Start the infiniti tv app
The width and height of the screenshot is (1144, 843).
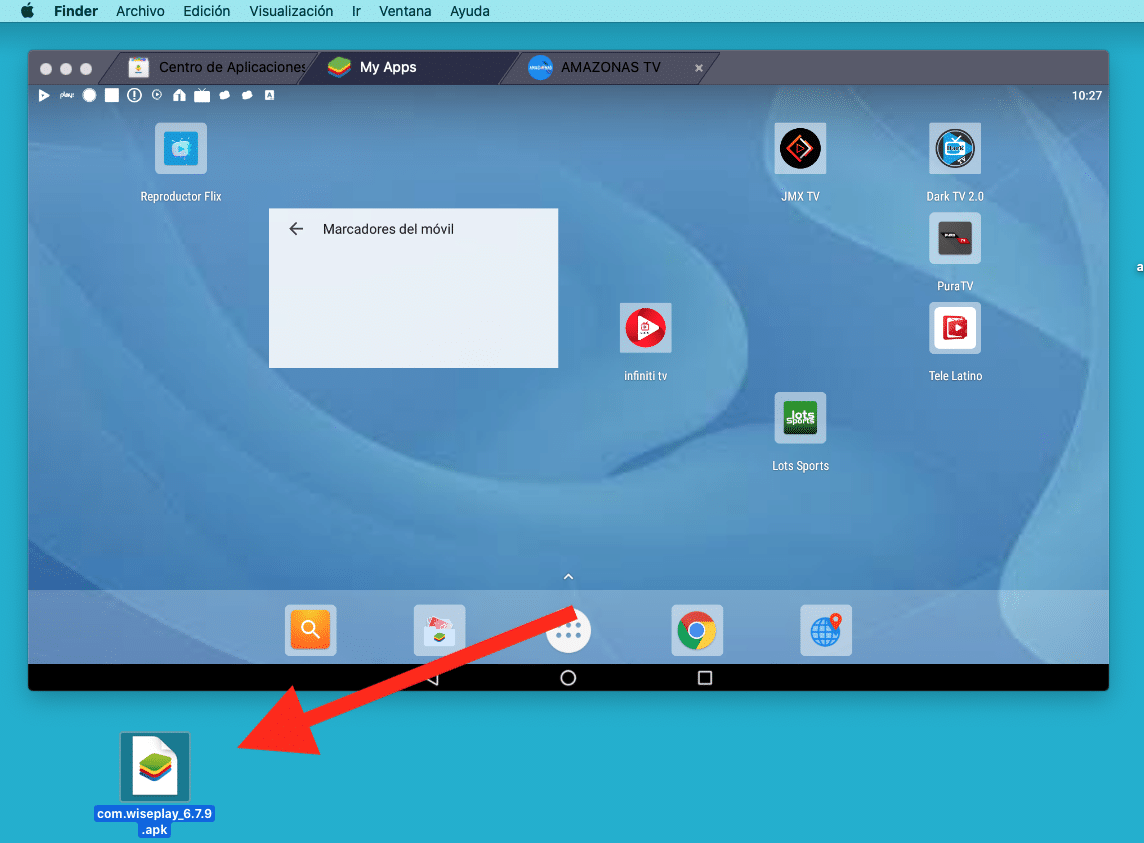click(x=645, y=327)
